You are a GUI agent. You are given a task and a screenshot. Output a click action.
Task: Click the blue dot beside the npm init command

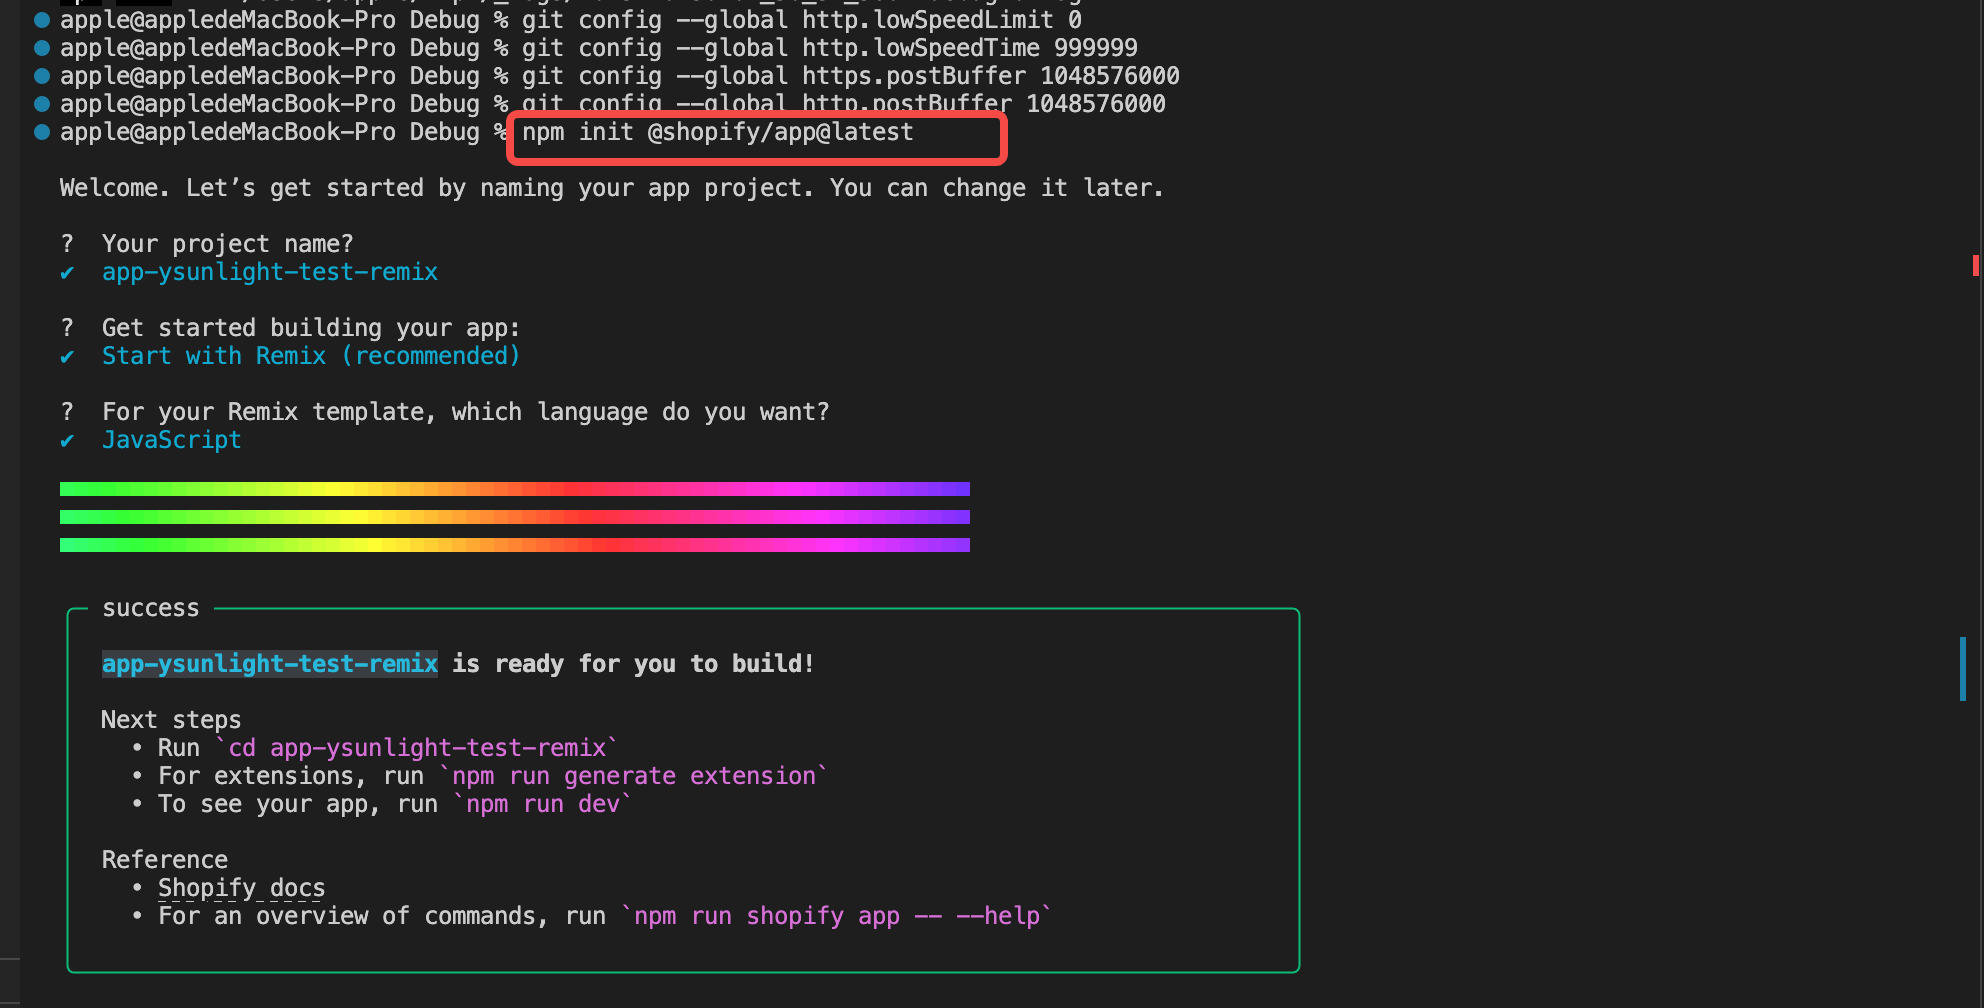click(42, 132)
